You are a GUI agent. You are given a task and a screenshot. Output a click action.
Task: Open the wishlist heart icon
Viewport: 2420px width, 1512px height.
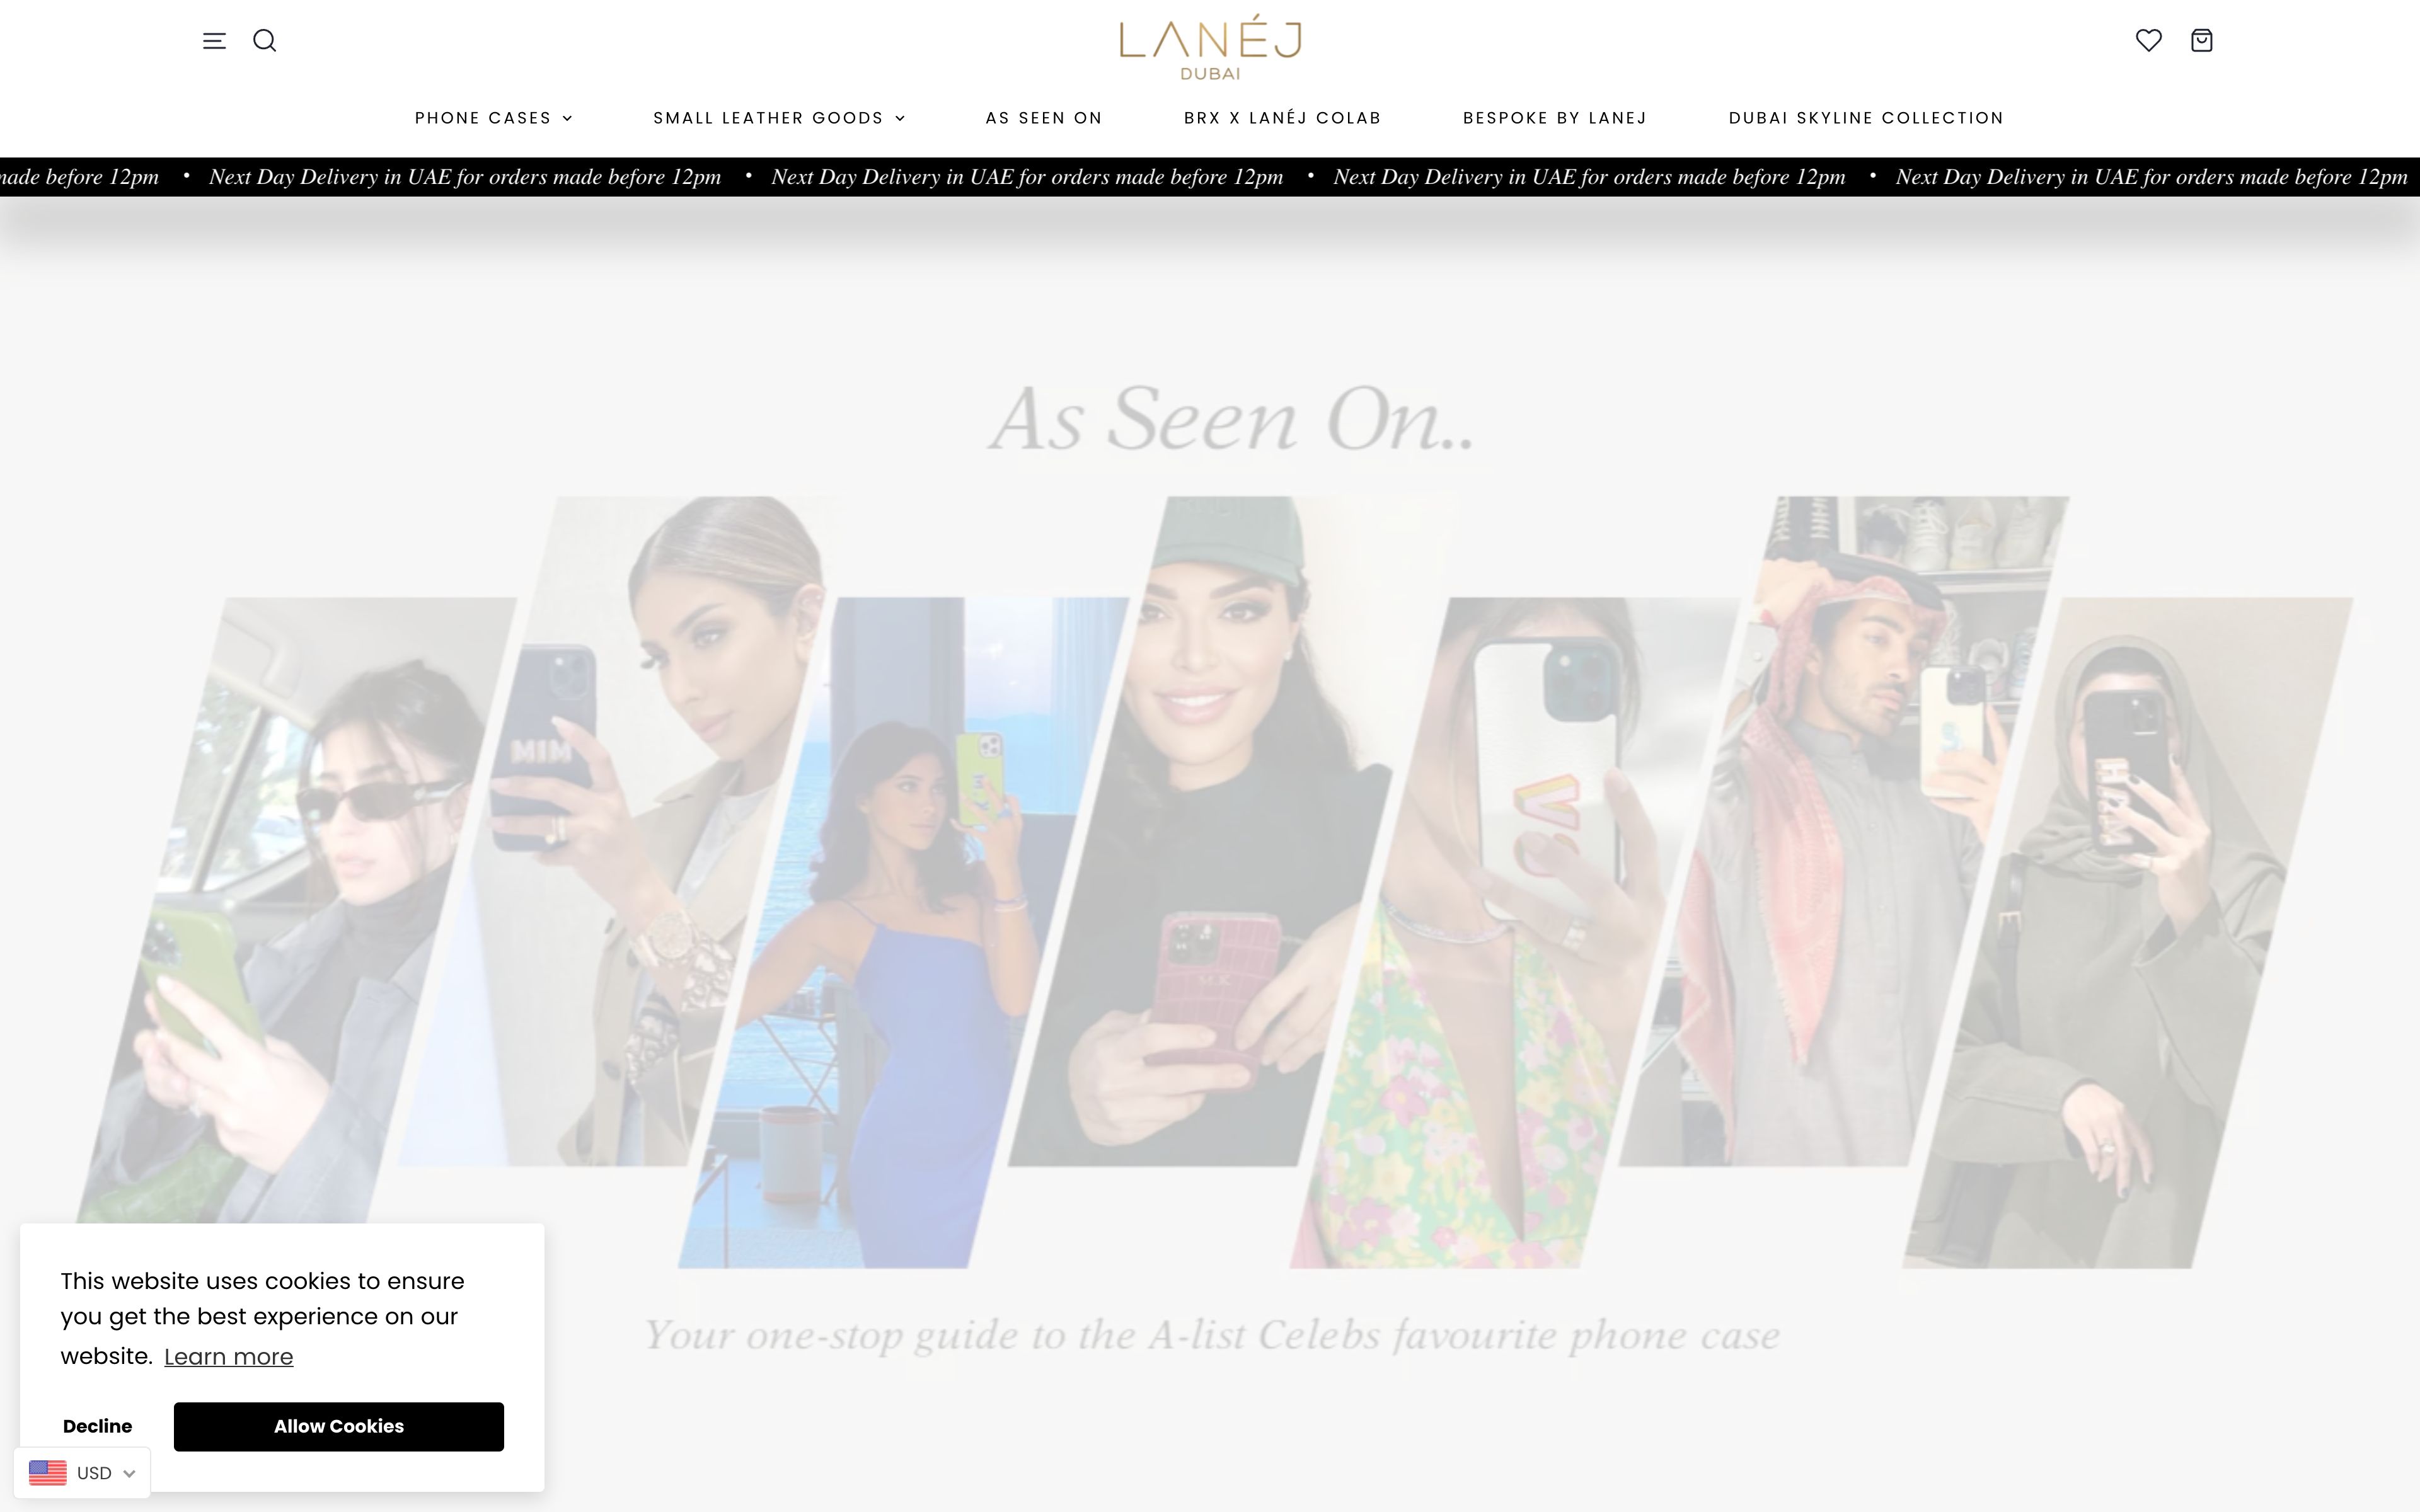(x=2148, y=41)
